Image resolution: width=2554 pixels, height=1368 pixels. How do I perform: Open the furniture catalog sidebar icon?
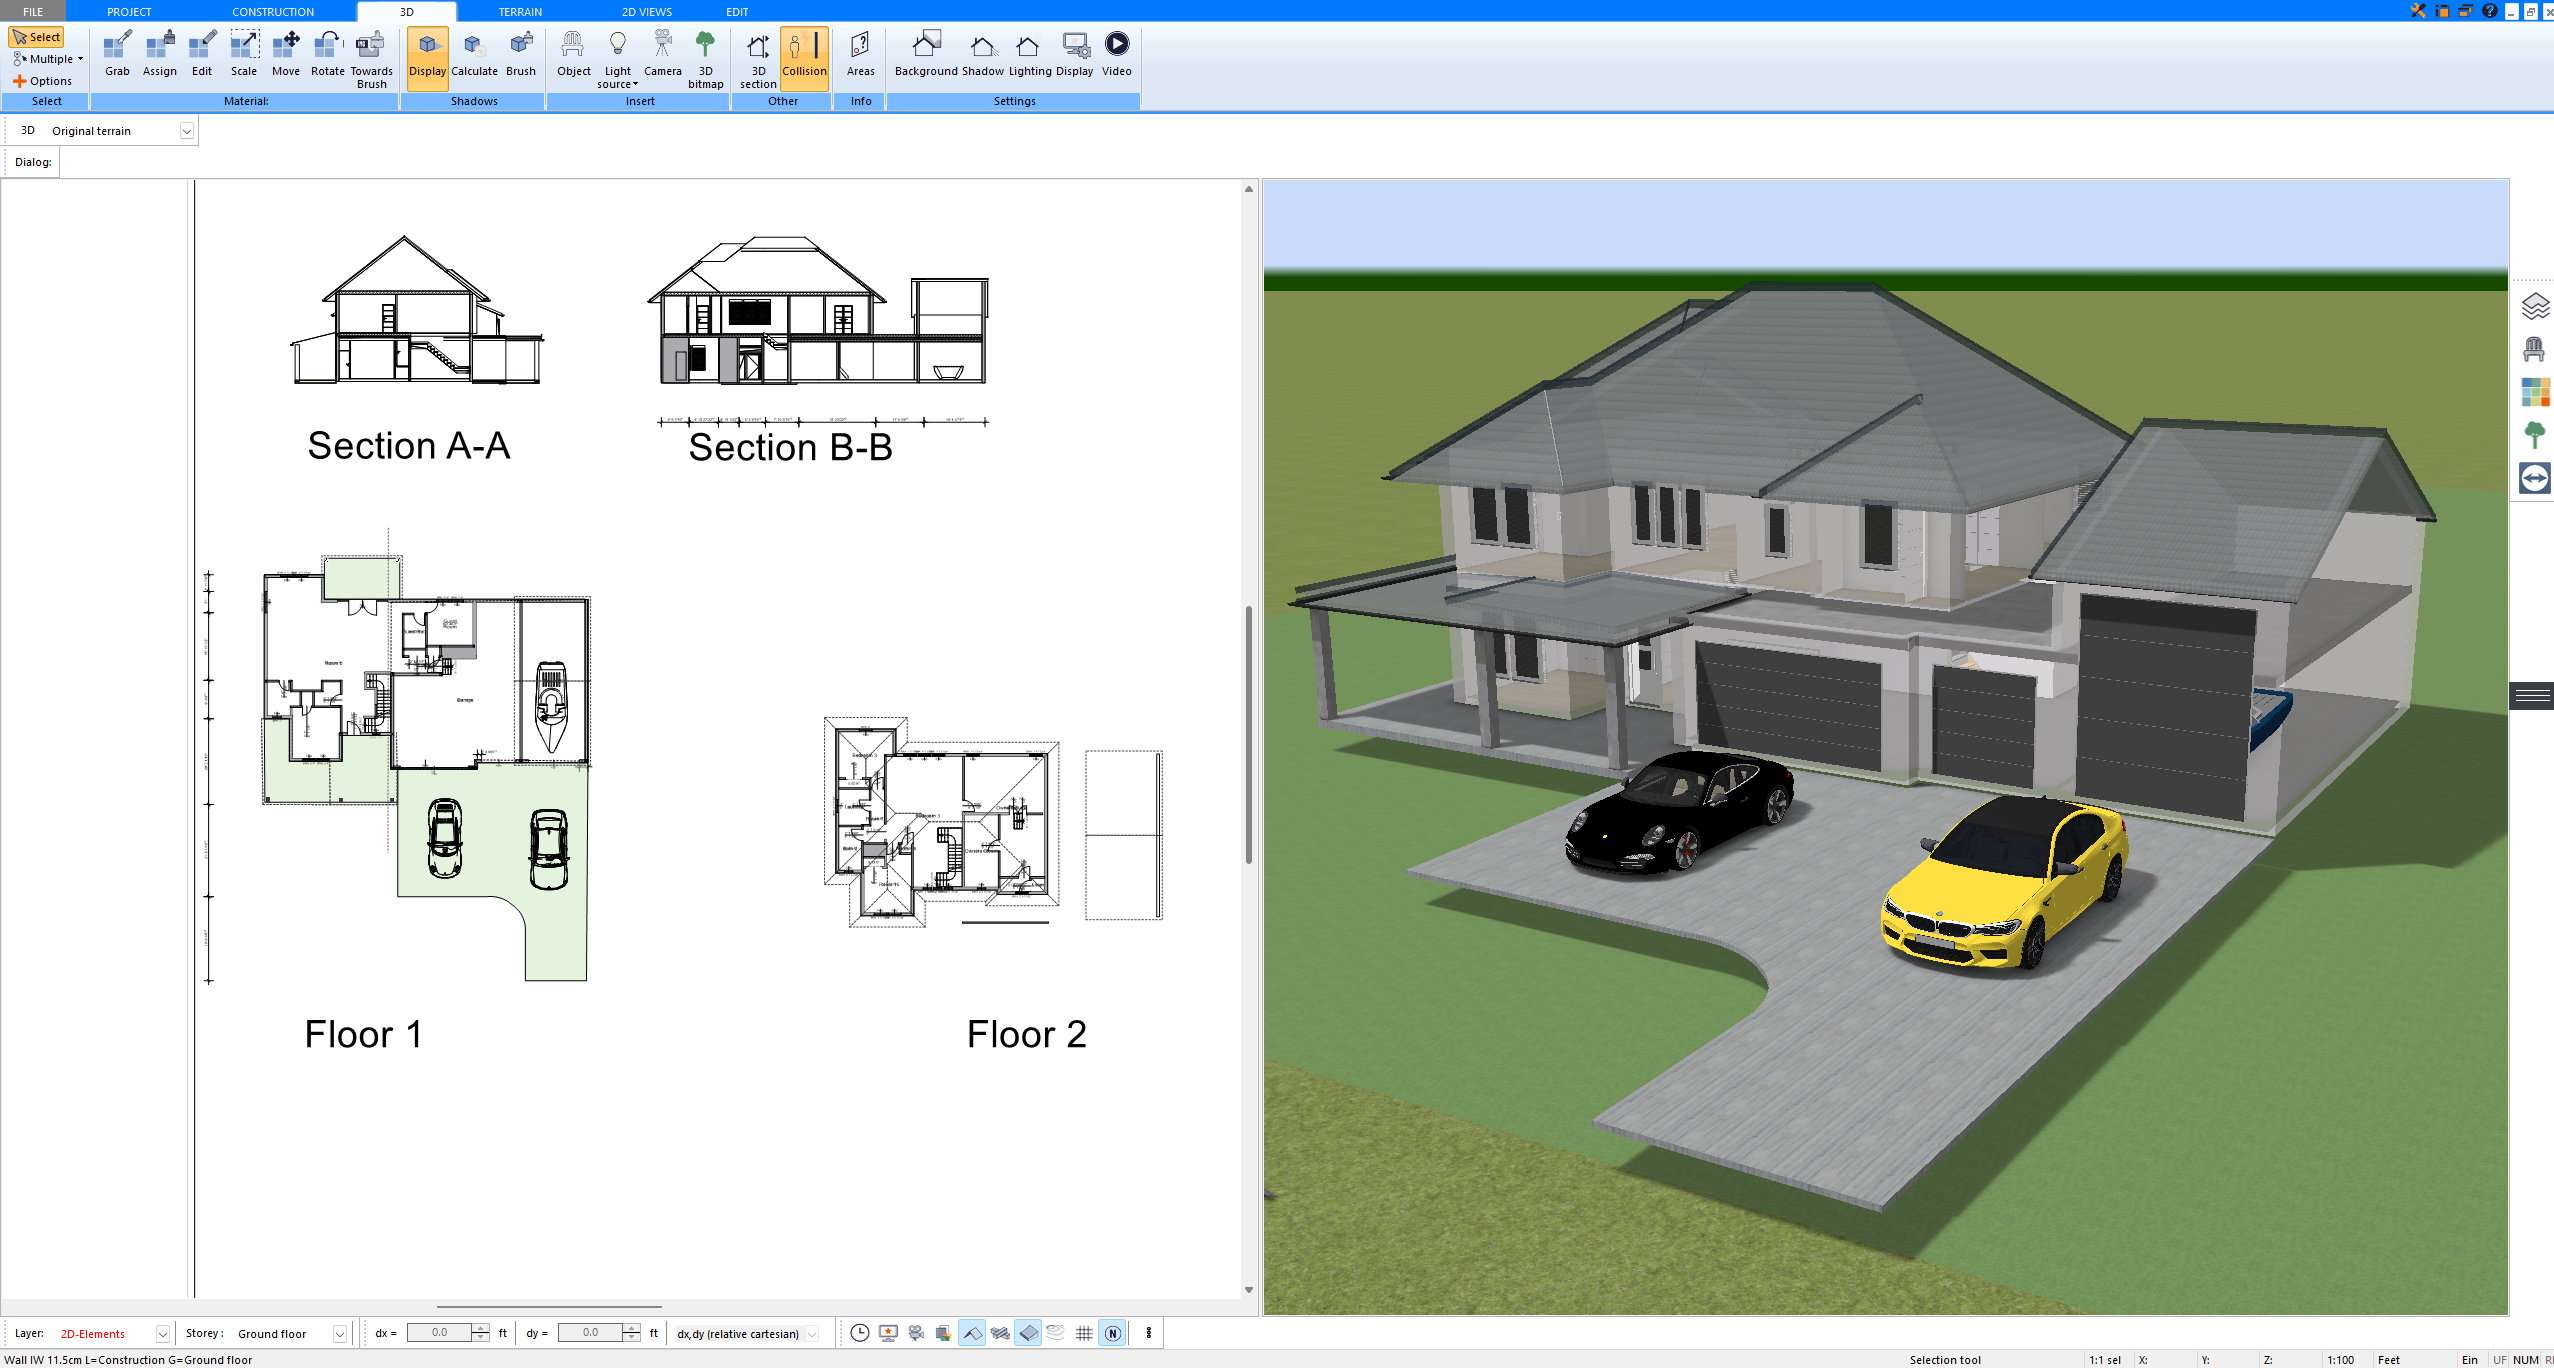click(2535, 349)
